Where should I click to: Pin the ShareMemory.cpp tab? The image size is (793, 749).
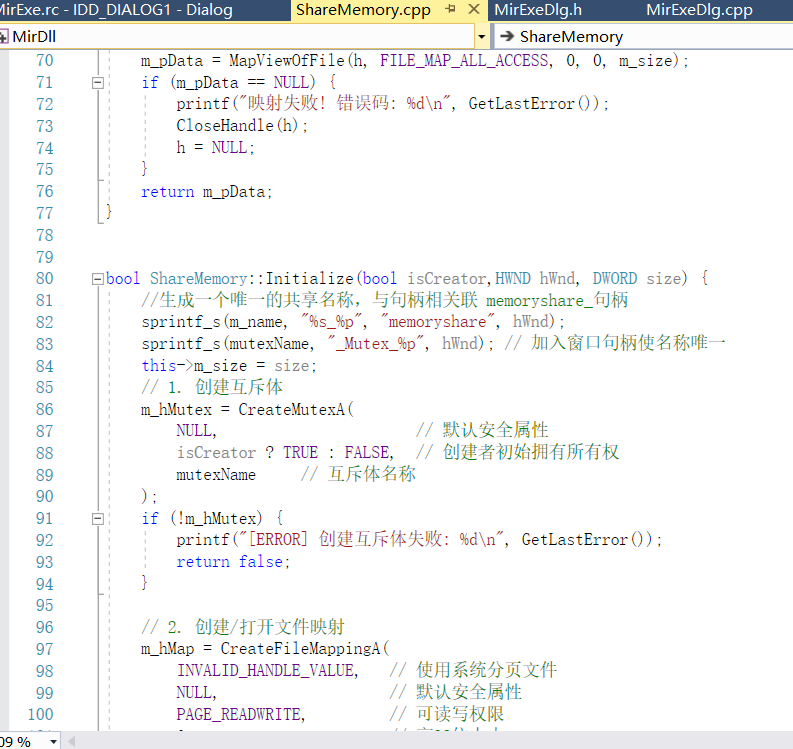(451, 10)
